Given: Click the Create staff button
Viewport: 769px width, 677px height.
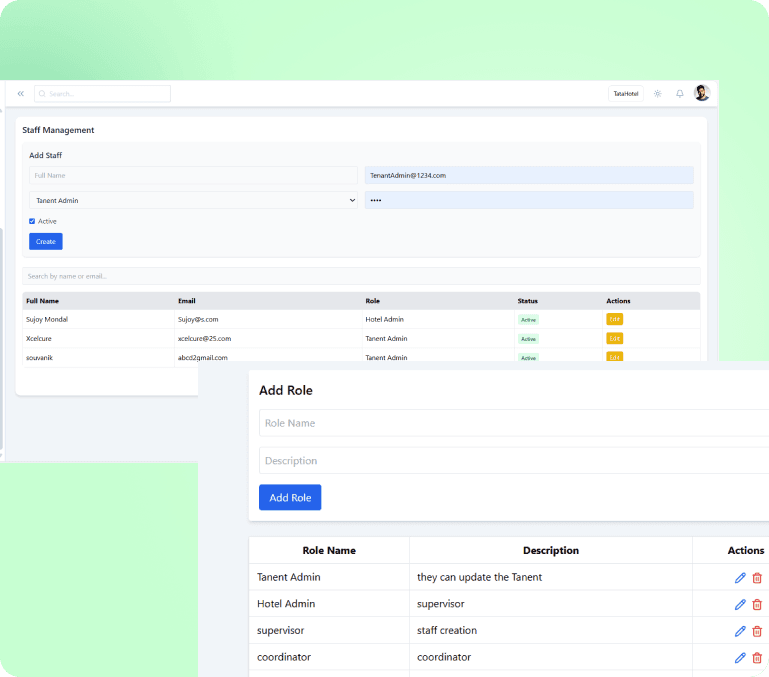Looking at the screenshot, I should pos(46,241).
